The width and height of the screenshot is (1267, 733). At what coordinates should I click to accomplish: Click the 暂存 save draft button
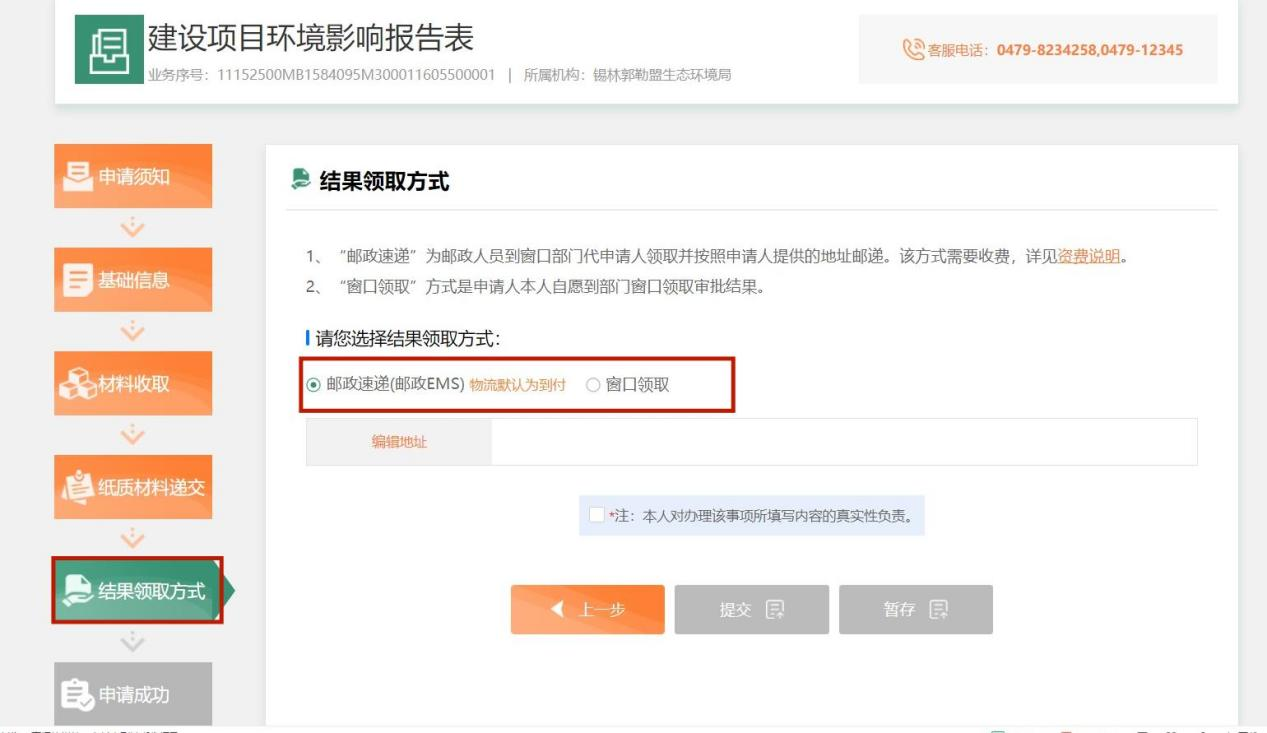coord(915,610)
